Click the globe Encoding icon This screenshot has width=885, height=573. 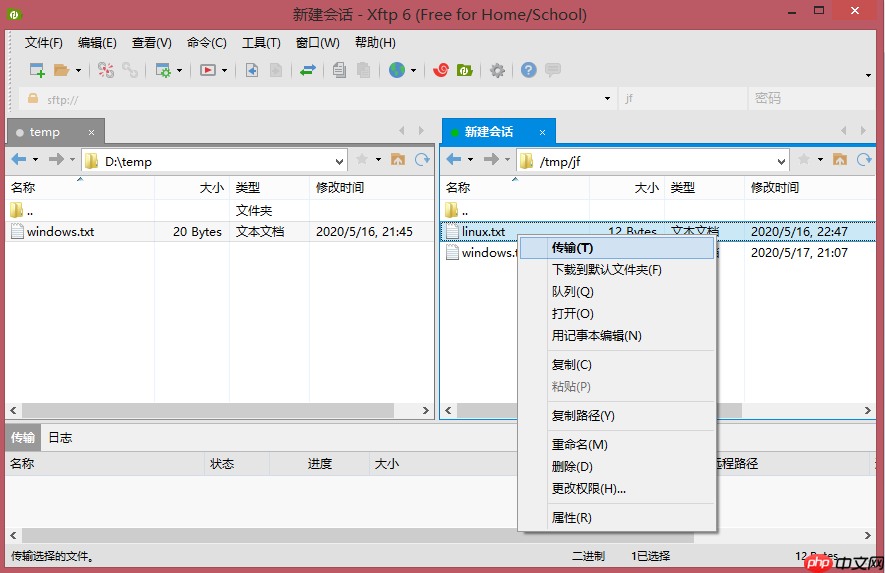[x=397, y=70]
